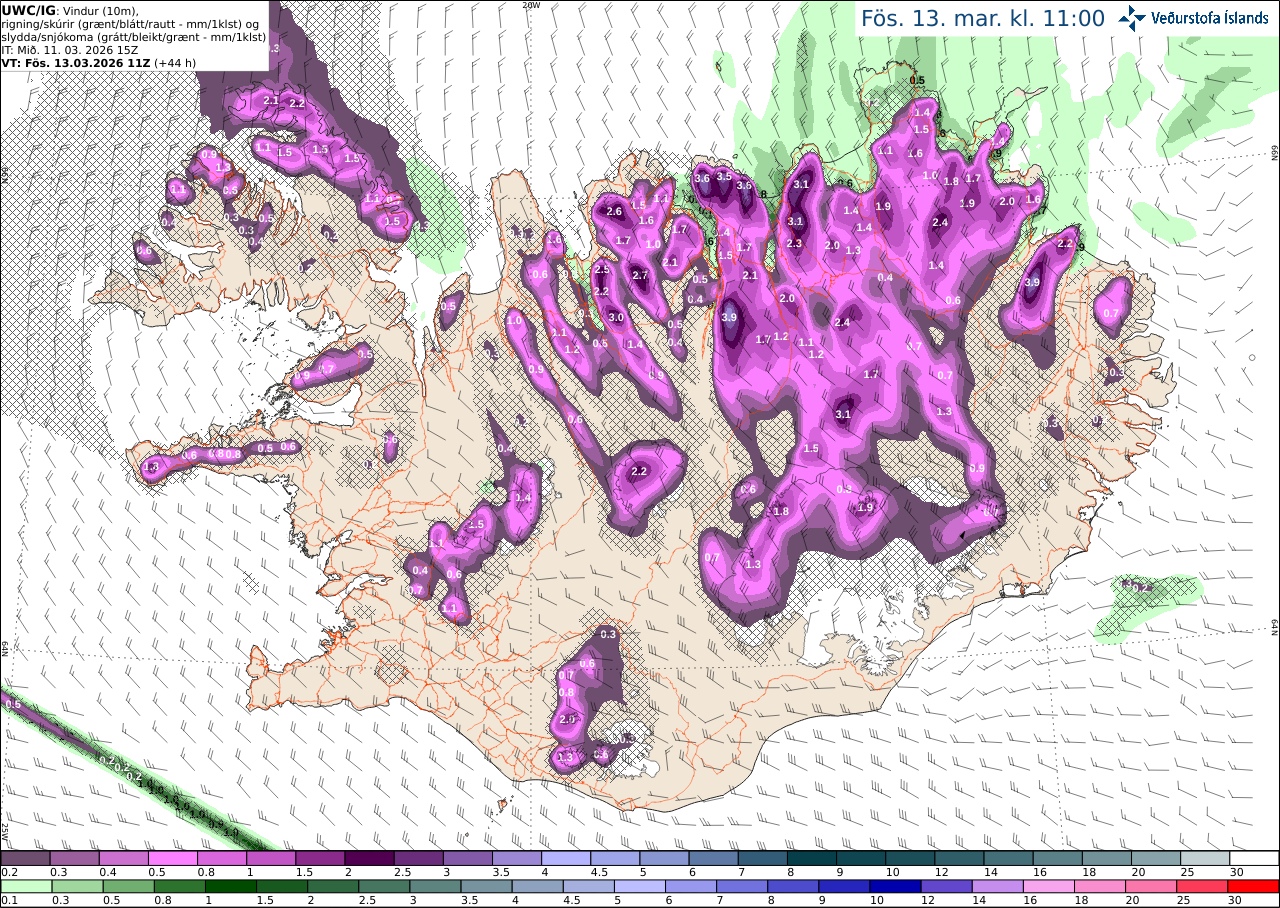Screen dimensions: 1280x908
Task: Click the Veðurstofa Íslands logo icon
Action: click(x=1132, y=17)
